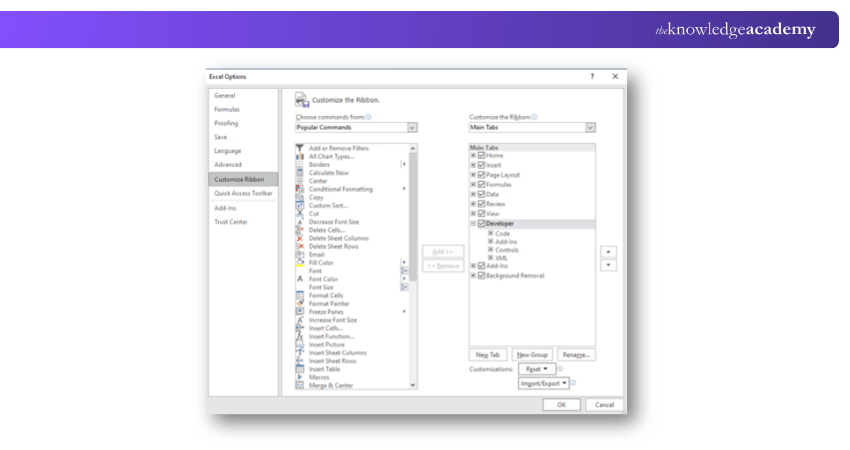Screen dimensions: 850x450
Task: Open the Reset customizations dropdown
Action: point(536,369)
